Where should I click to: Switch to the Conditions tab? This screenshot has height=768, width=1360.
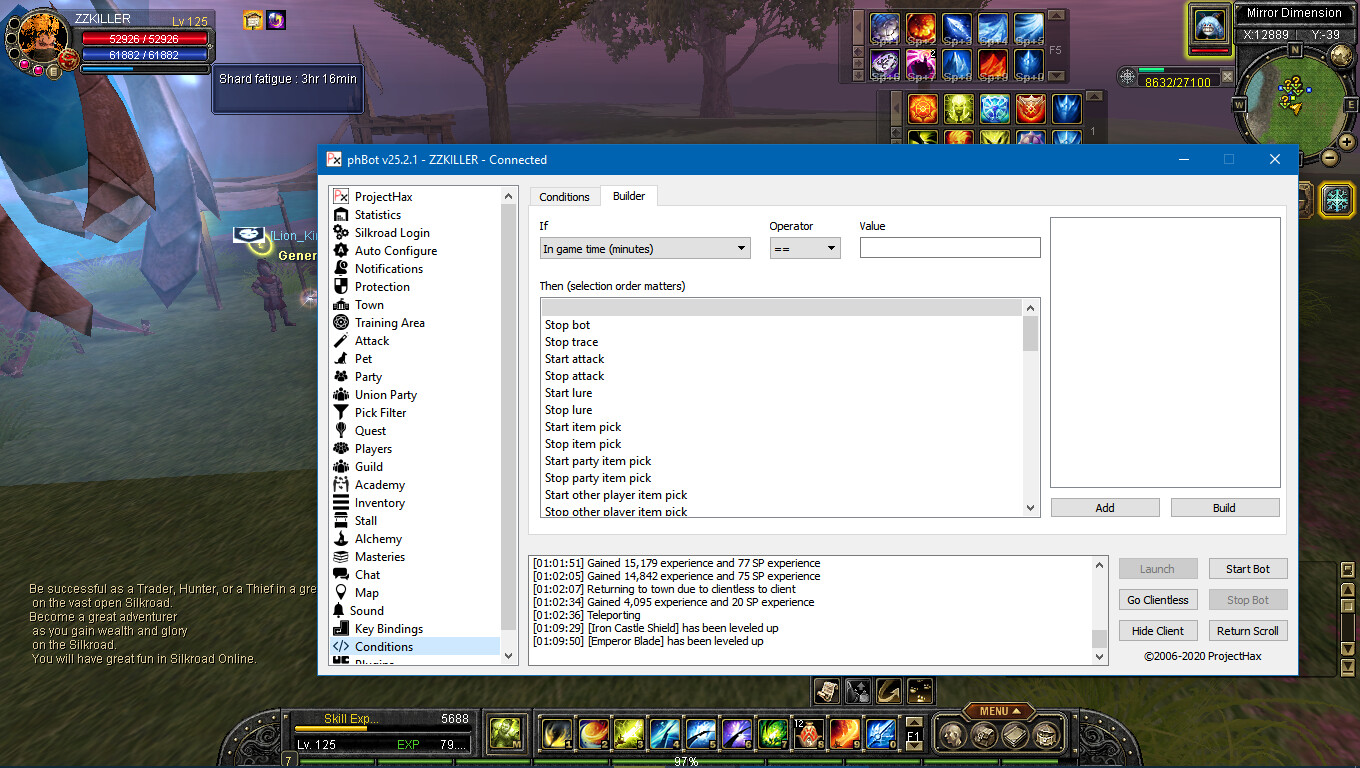[564, 197]
